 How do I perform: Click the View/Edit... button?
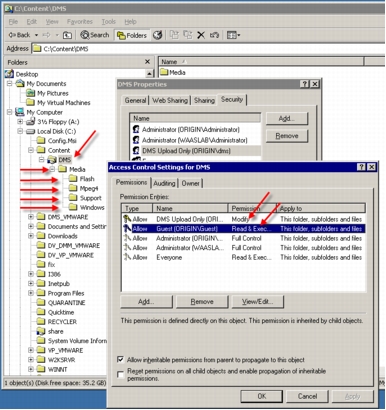coord(257,302)
